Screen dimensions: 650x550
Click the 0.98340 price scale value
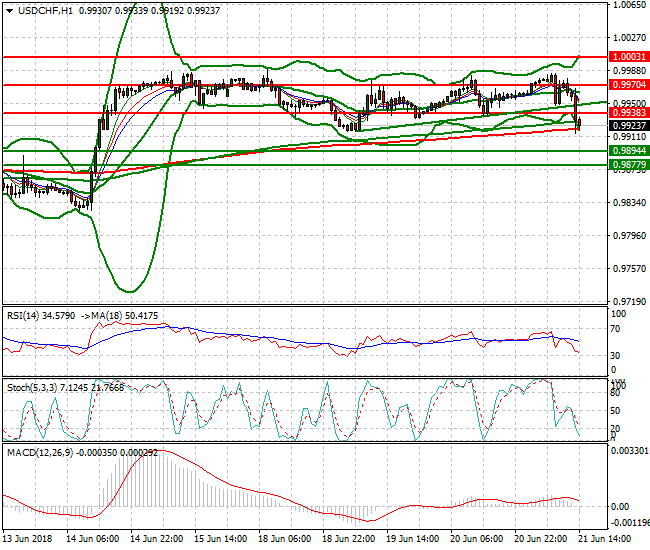tap(629, 202)
